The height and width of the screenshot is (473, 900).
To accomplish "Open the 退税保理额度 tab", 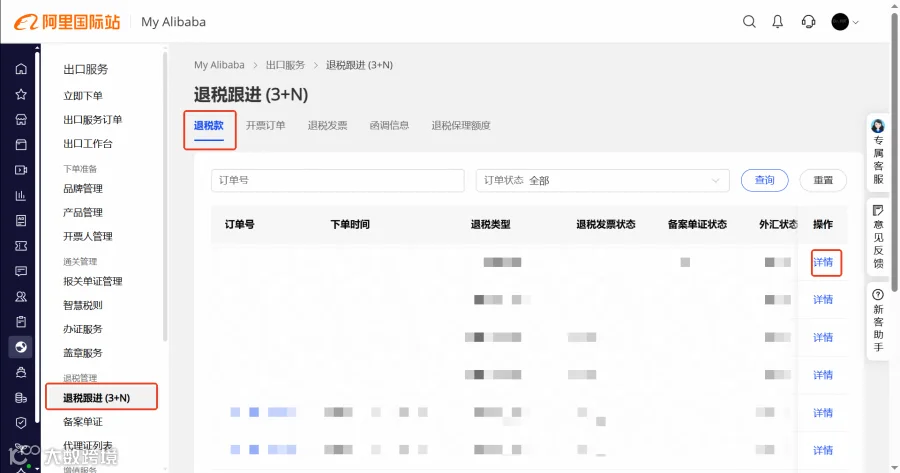I will tap(461, 125).
